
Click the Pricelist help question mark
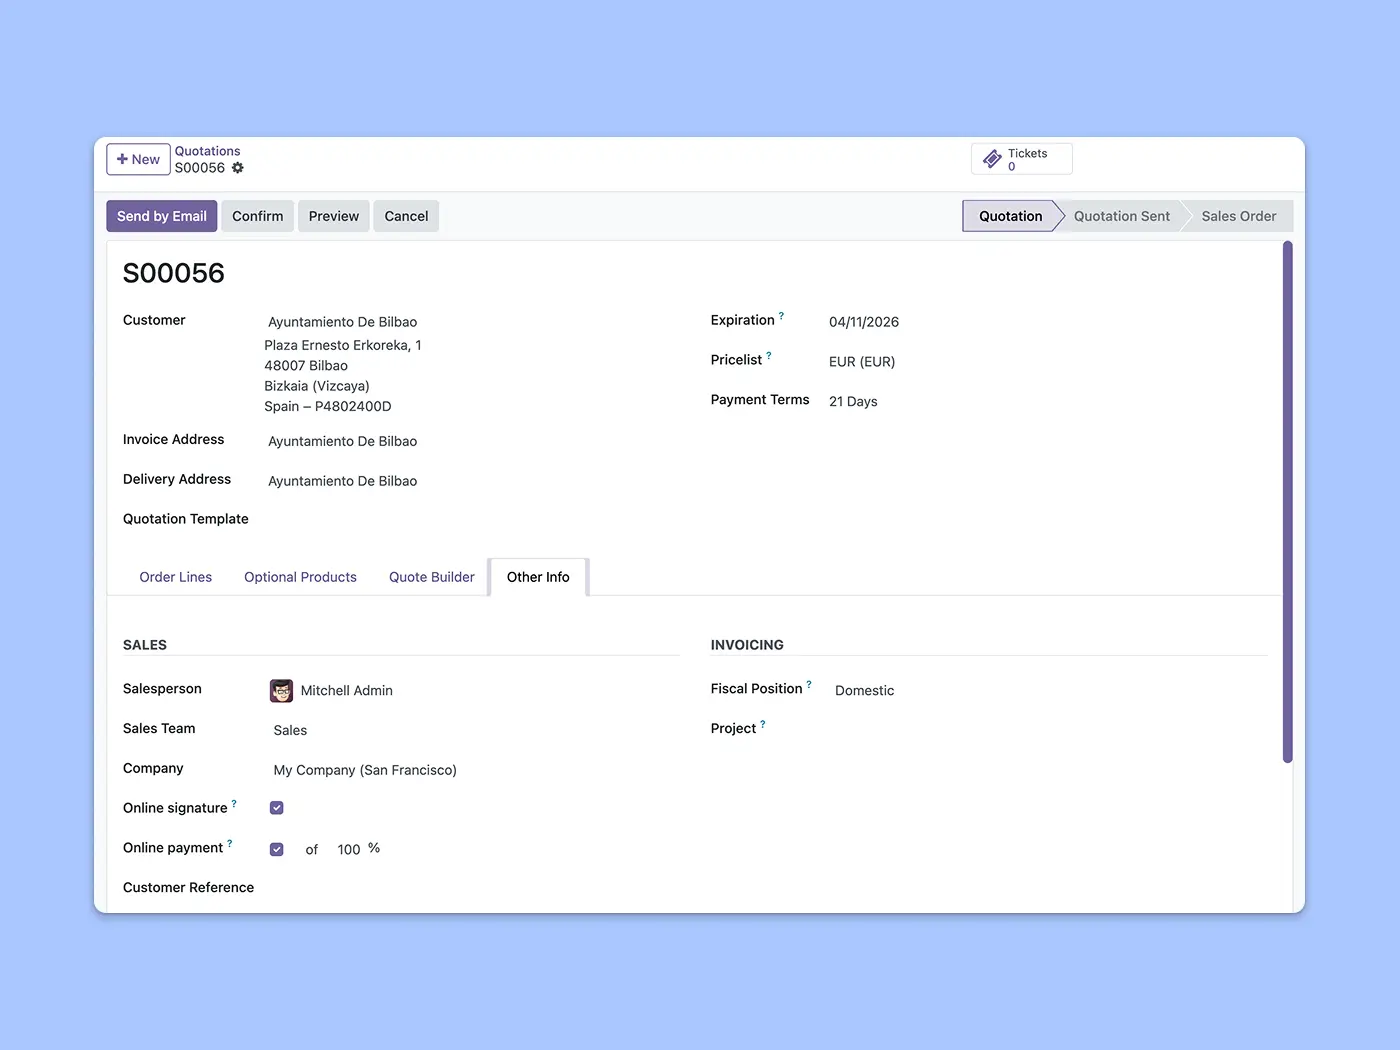pos(769,356)
